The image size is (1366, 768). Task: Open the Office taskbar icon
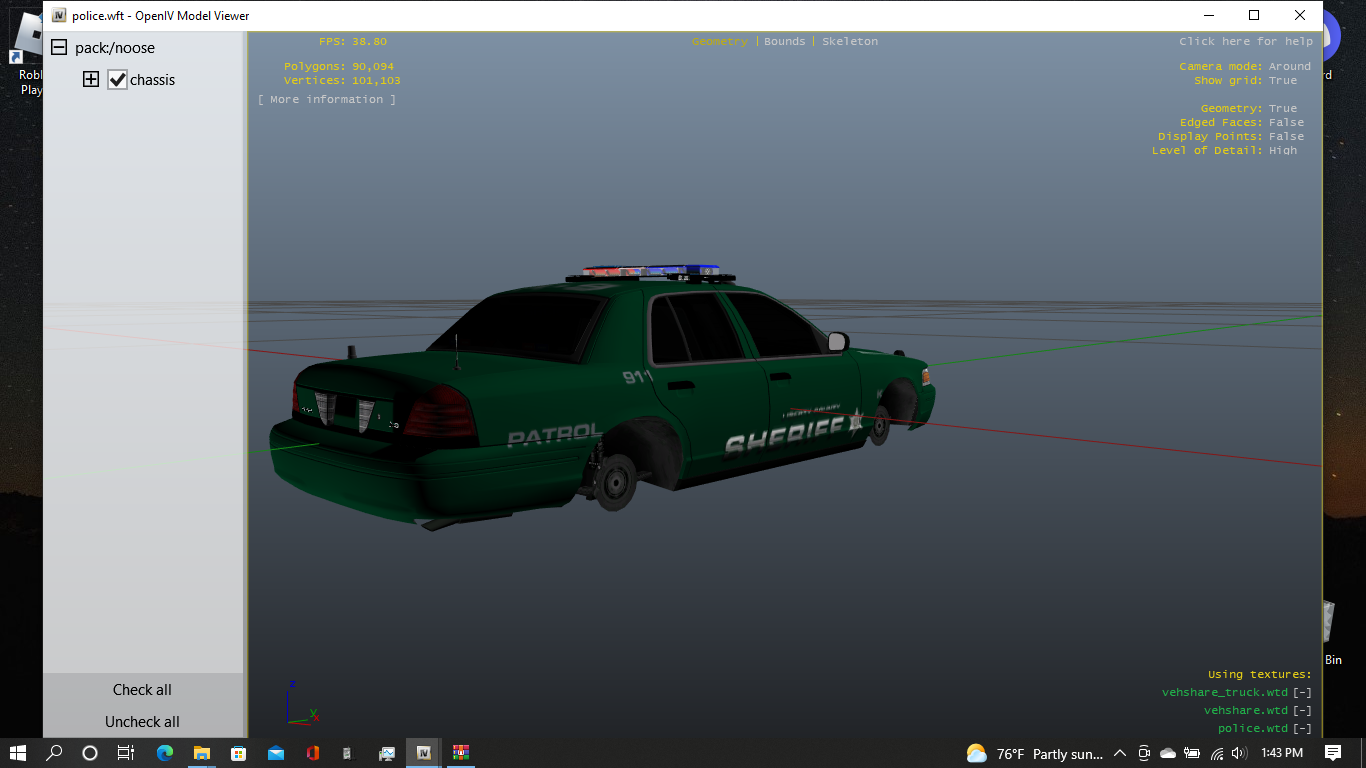(312, 753)
